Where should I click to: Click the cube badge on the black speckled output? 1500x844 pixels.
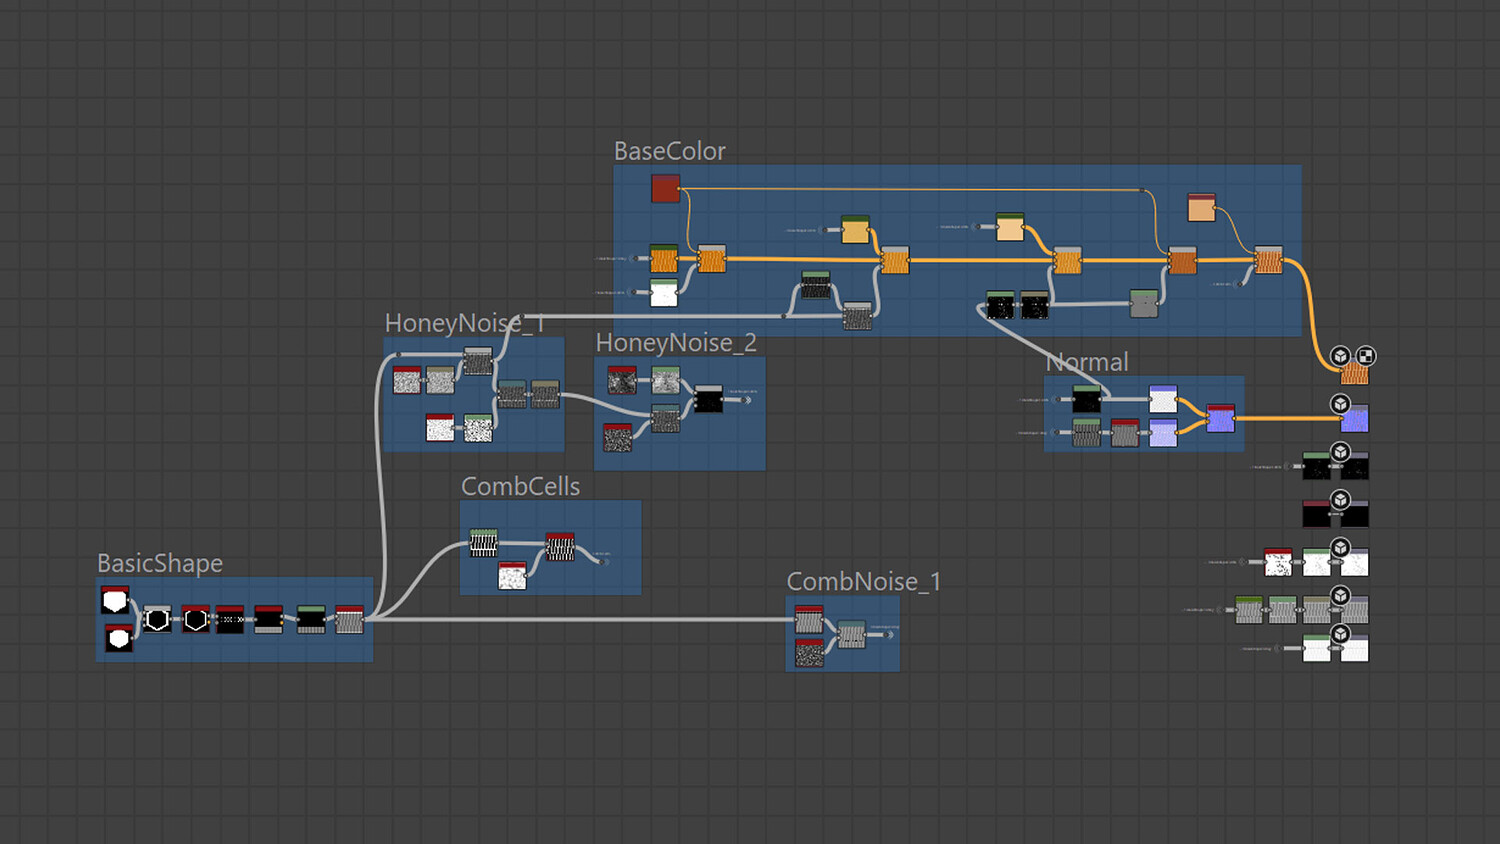click(x=1341, y=452)
